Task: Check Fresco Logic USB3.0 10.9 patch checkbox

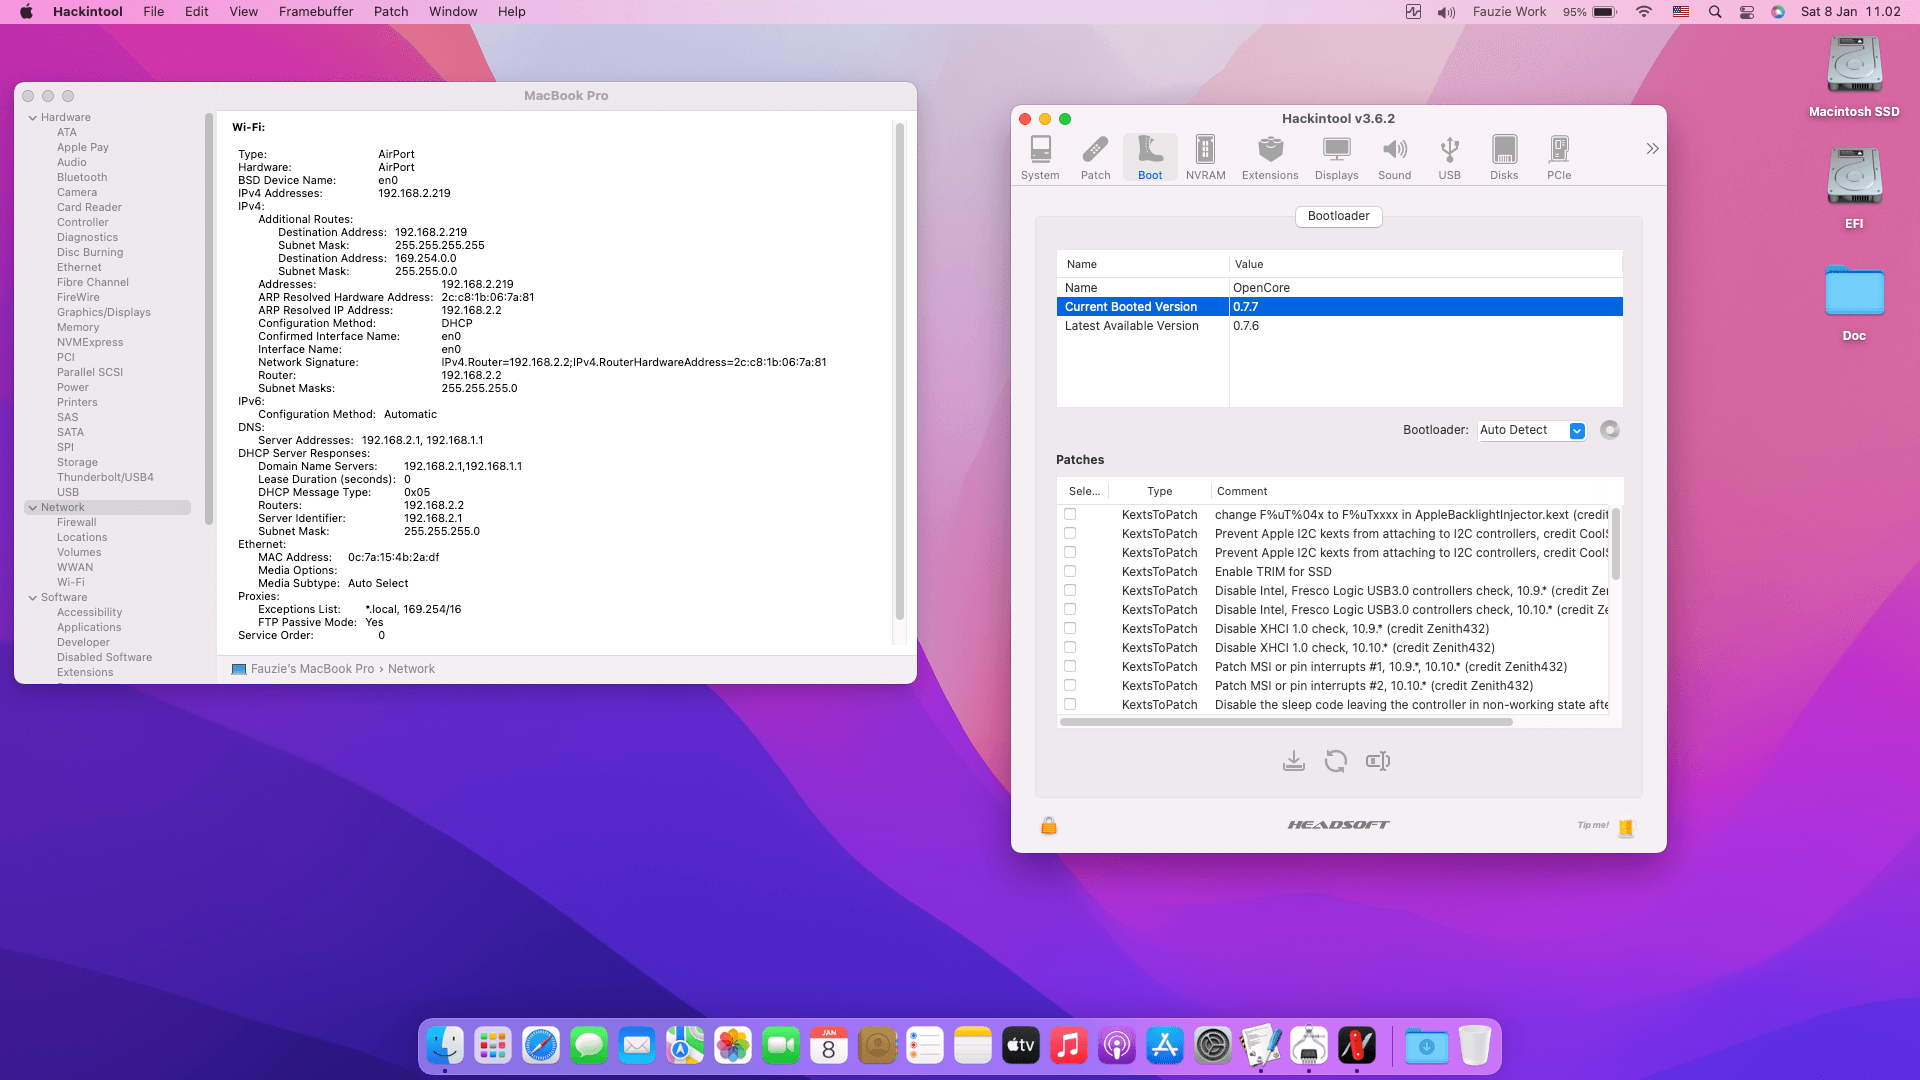Action: click(x=1070, y=590)
